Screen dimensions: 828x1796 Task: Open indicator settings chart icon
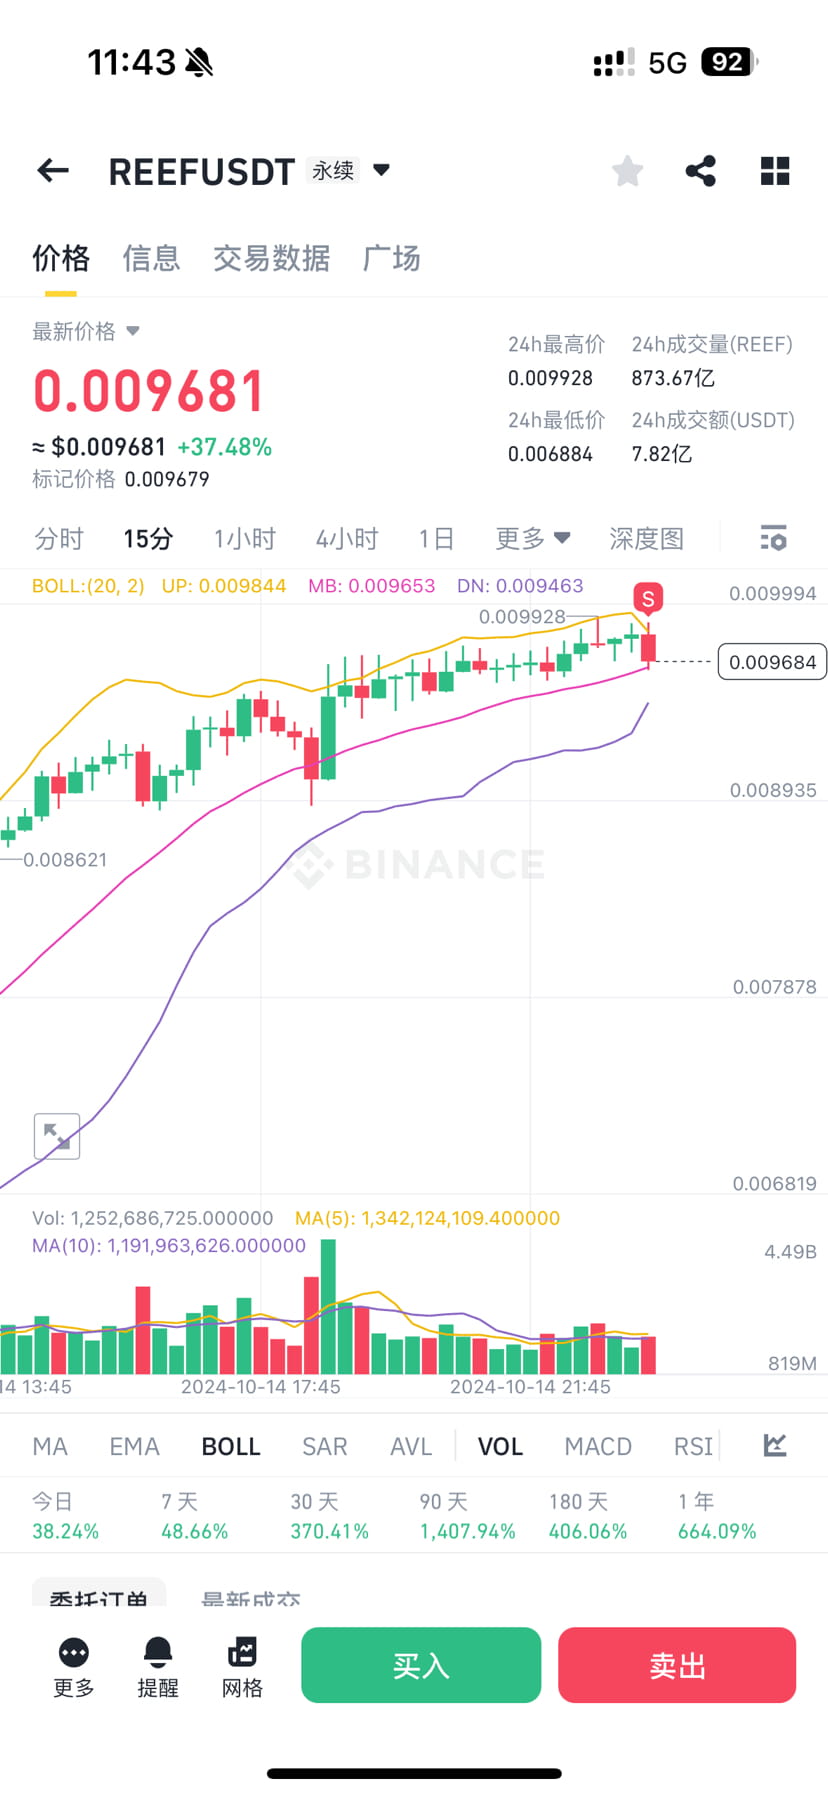(775, 1445)
